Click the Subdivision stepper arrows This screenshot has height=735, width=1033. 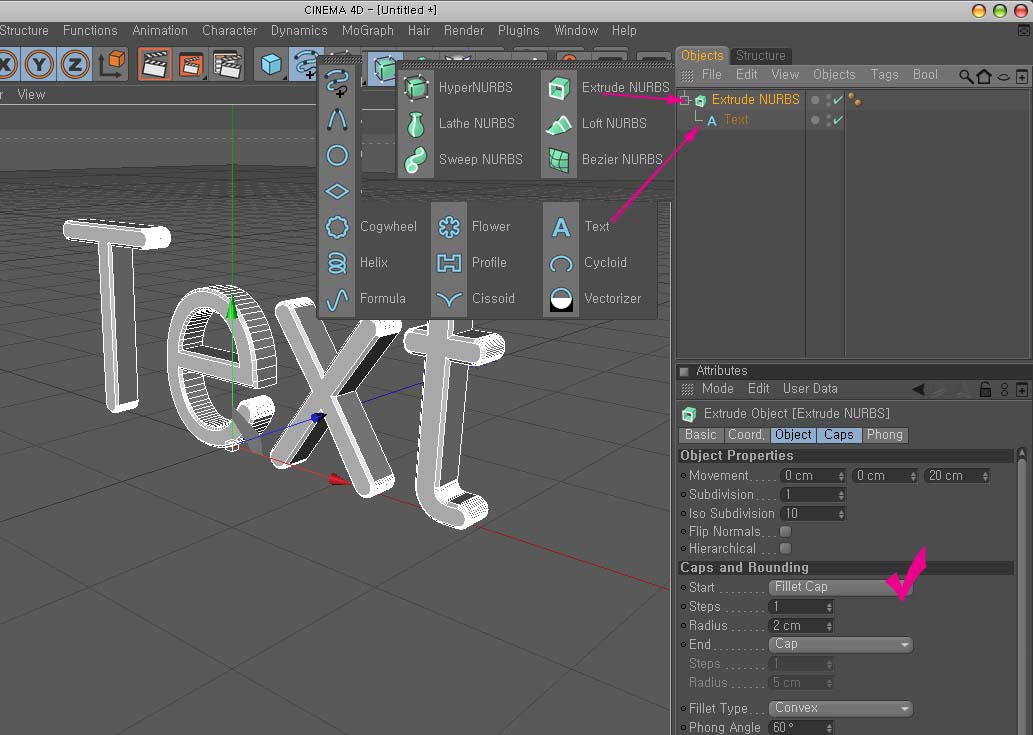pyautogui.click(x=841, y=495)
